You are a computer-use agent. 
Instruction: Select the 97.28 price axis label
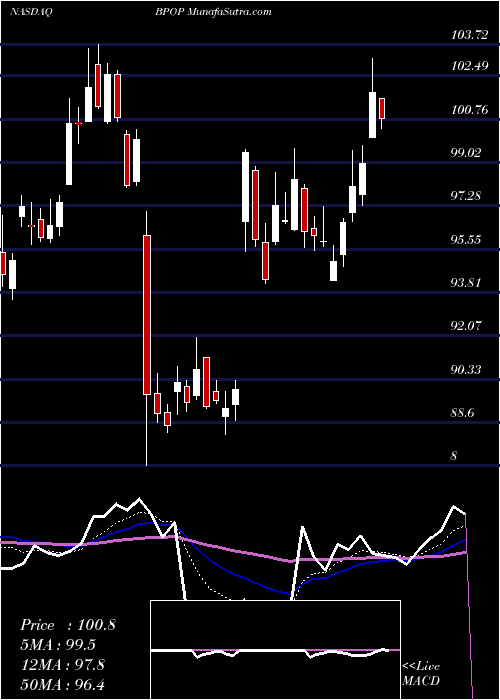coord(467,196)
